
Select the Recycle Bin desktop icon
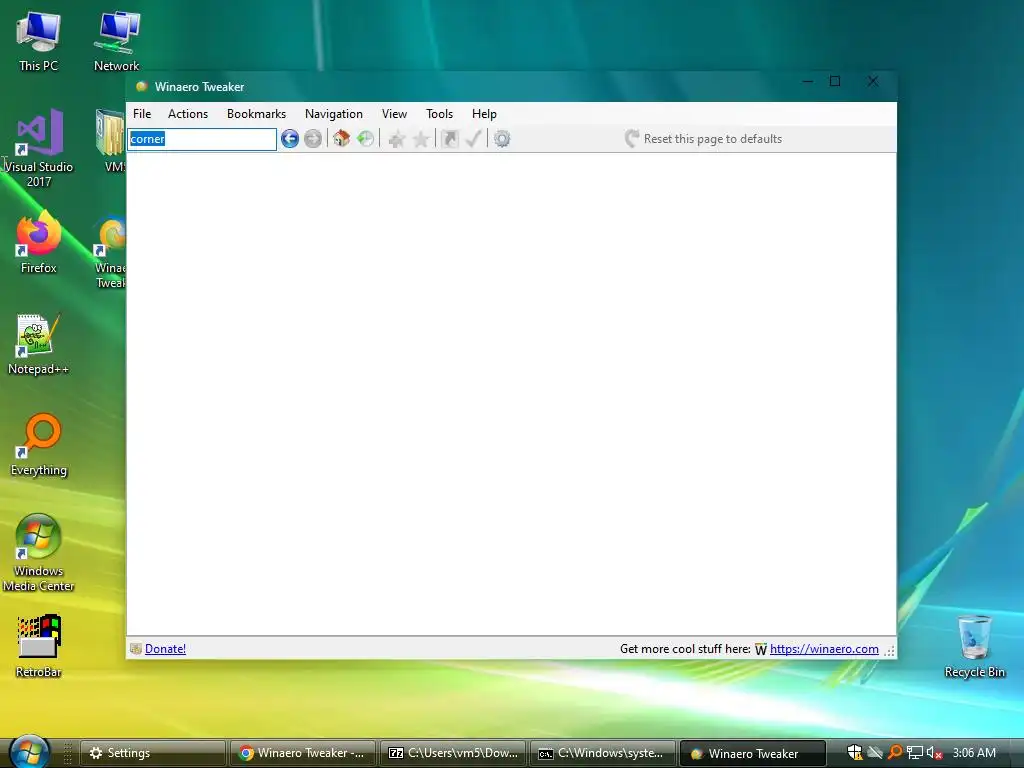[974, 647]
